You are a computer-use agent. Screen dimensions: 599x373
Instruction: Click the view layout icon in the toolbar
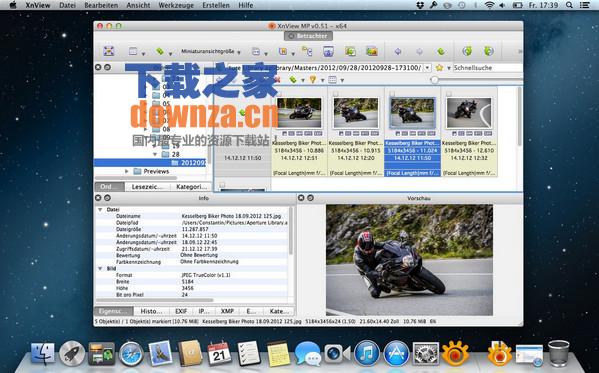pos(133,51)
